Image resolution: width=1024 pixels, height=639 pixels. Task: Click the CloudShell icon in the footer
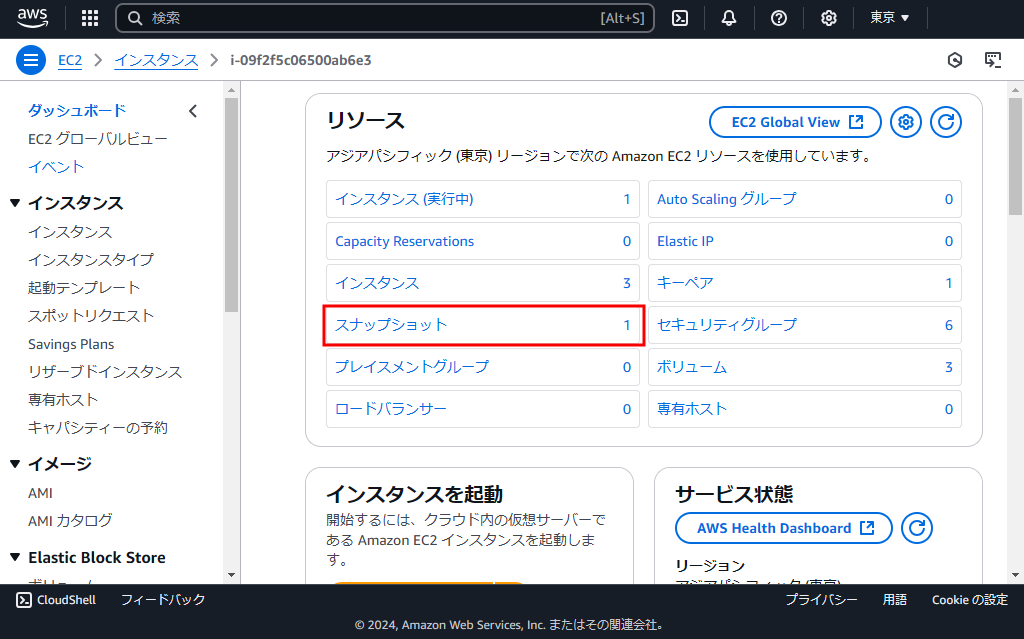[x=24, y=600]
